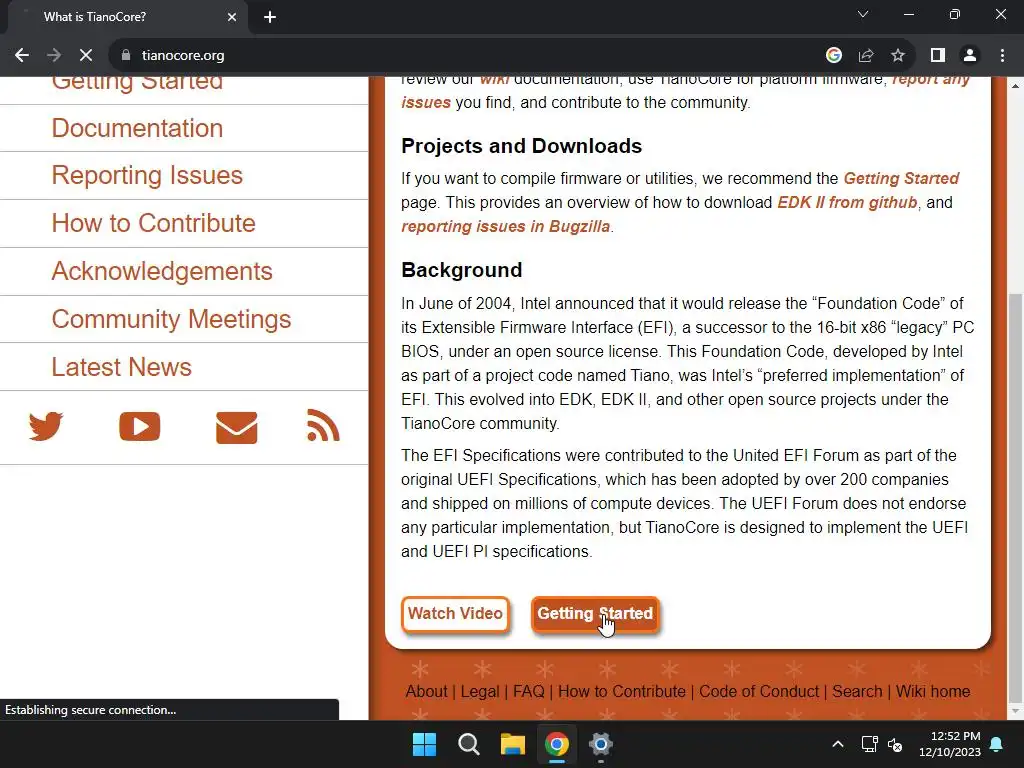Open Latest News in sidebar

pos(121,367)
